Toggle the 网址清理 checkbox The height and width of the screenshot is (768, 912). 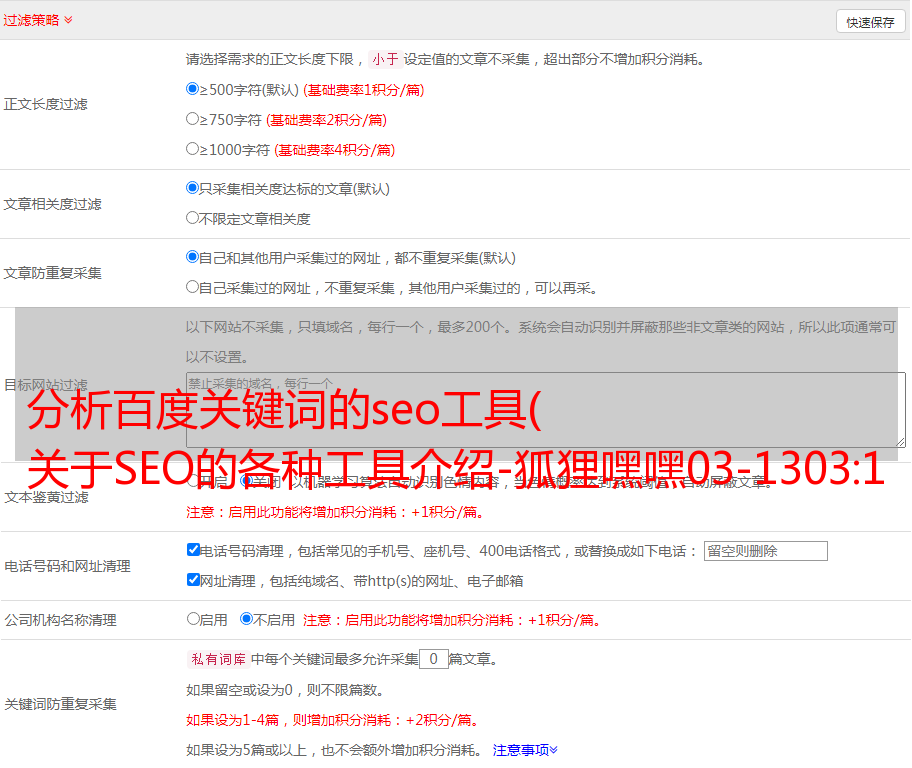[194, 580]
